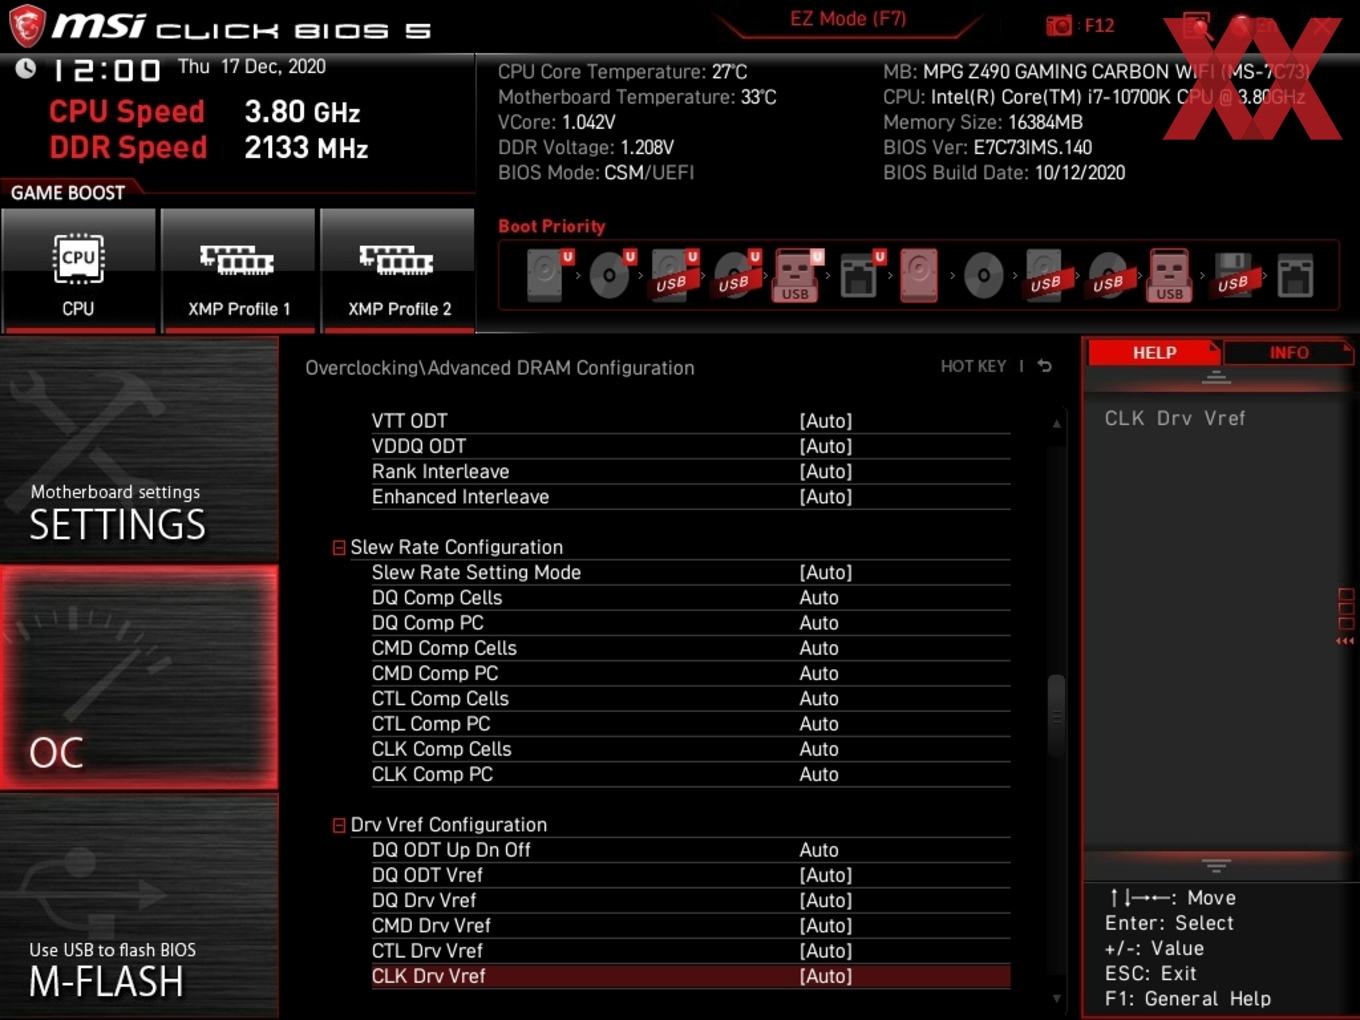Switch to the INFO tab
The width and height of the screenshot is (1360, 1020).
coord(1289,353)
